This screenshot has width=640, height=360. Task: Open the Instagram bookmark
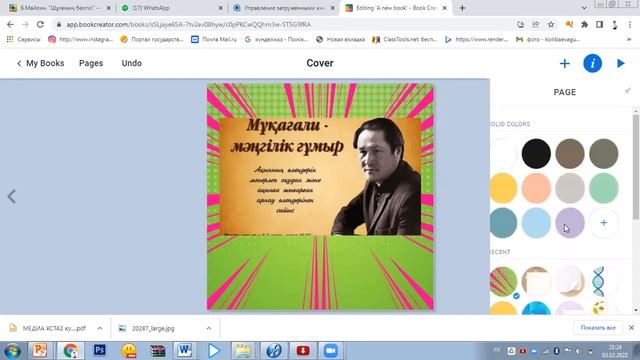pyautogui.click(x=80, y=39)
